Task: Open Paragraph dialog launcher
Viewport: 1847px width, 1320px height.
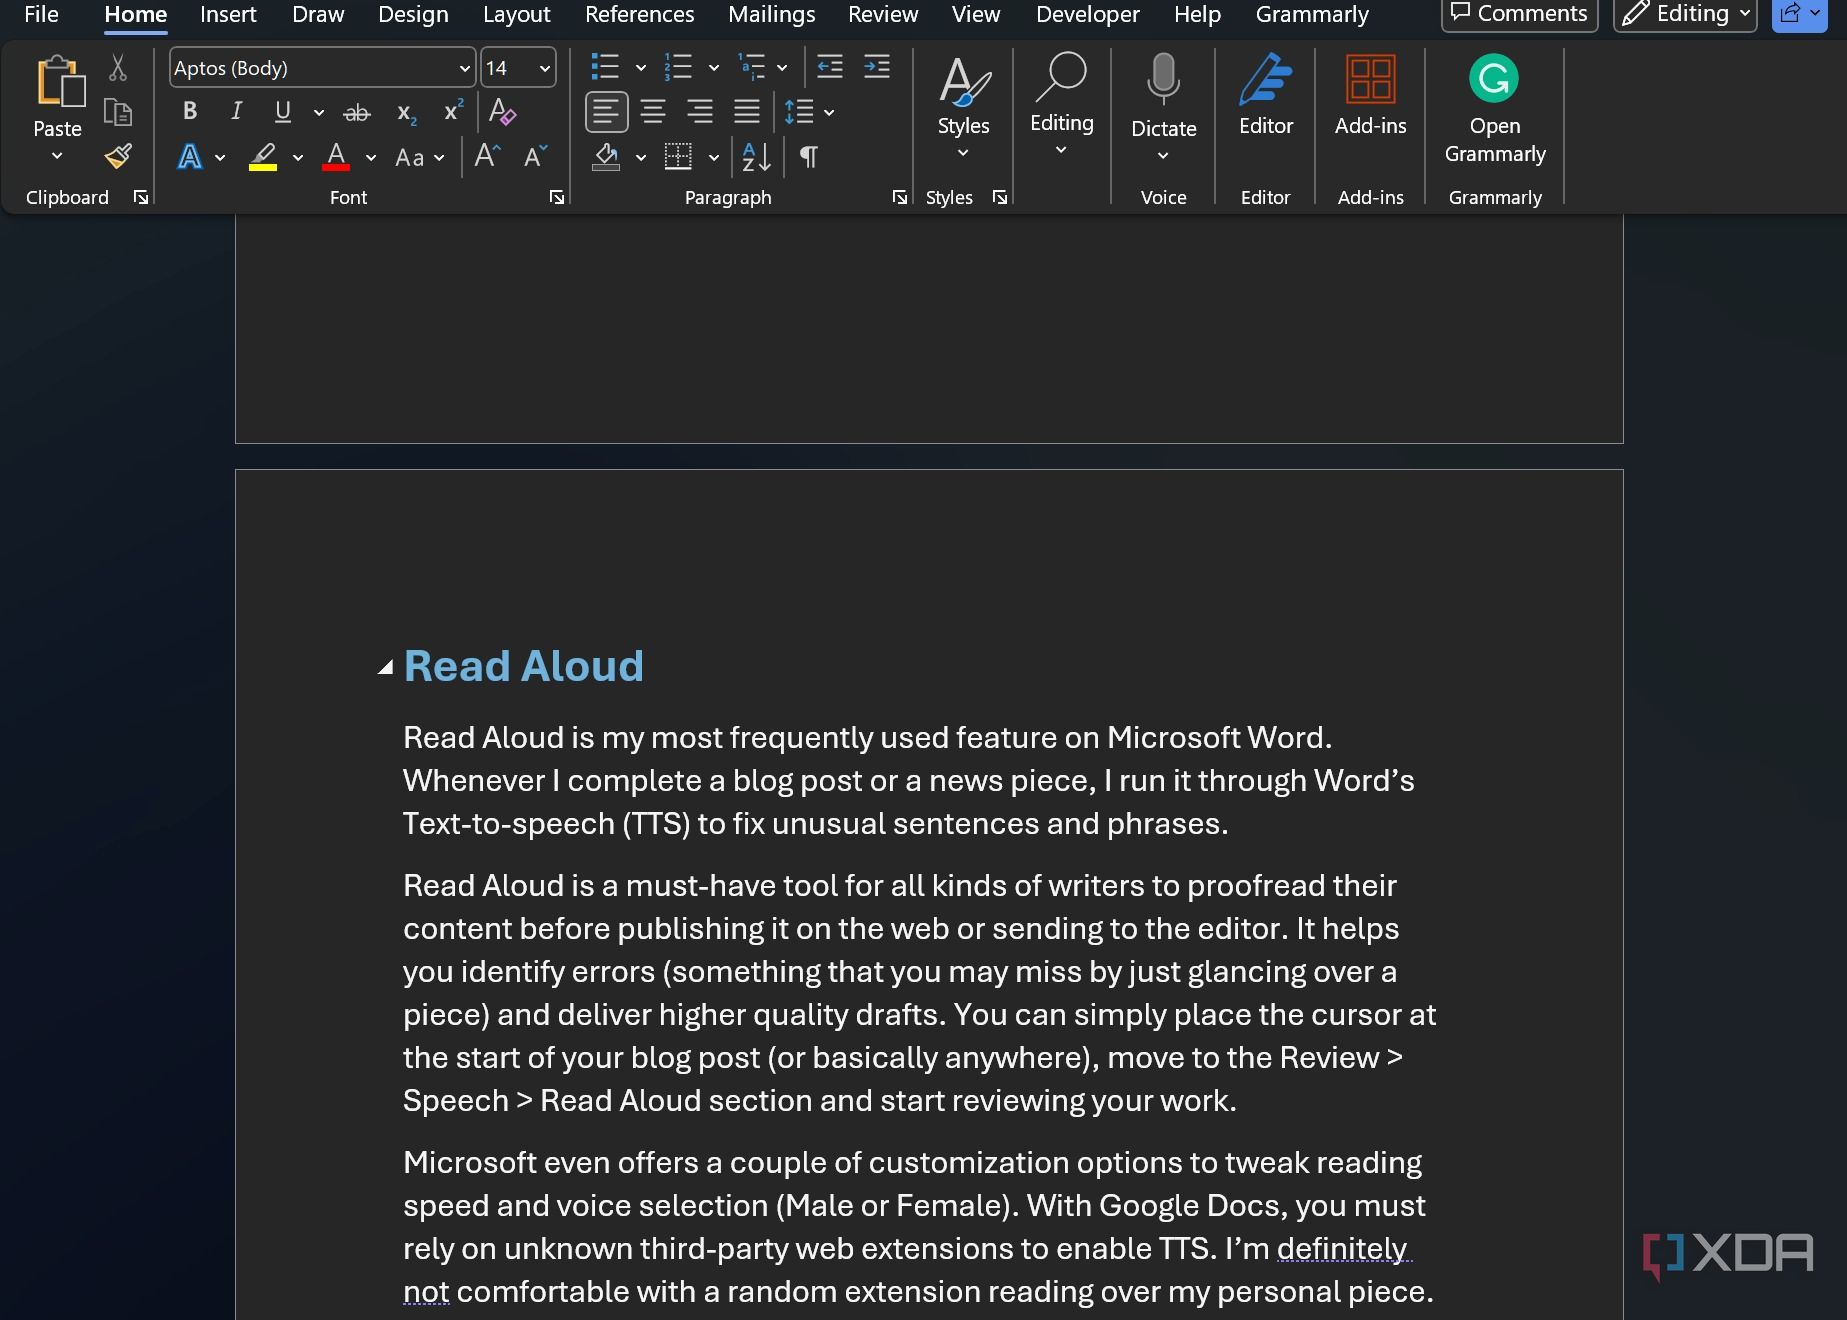Action: point(899,197)
